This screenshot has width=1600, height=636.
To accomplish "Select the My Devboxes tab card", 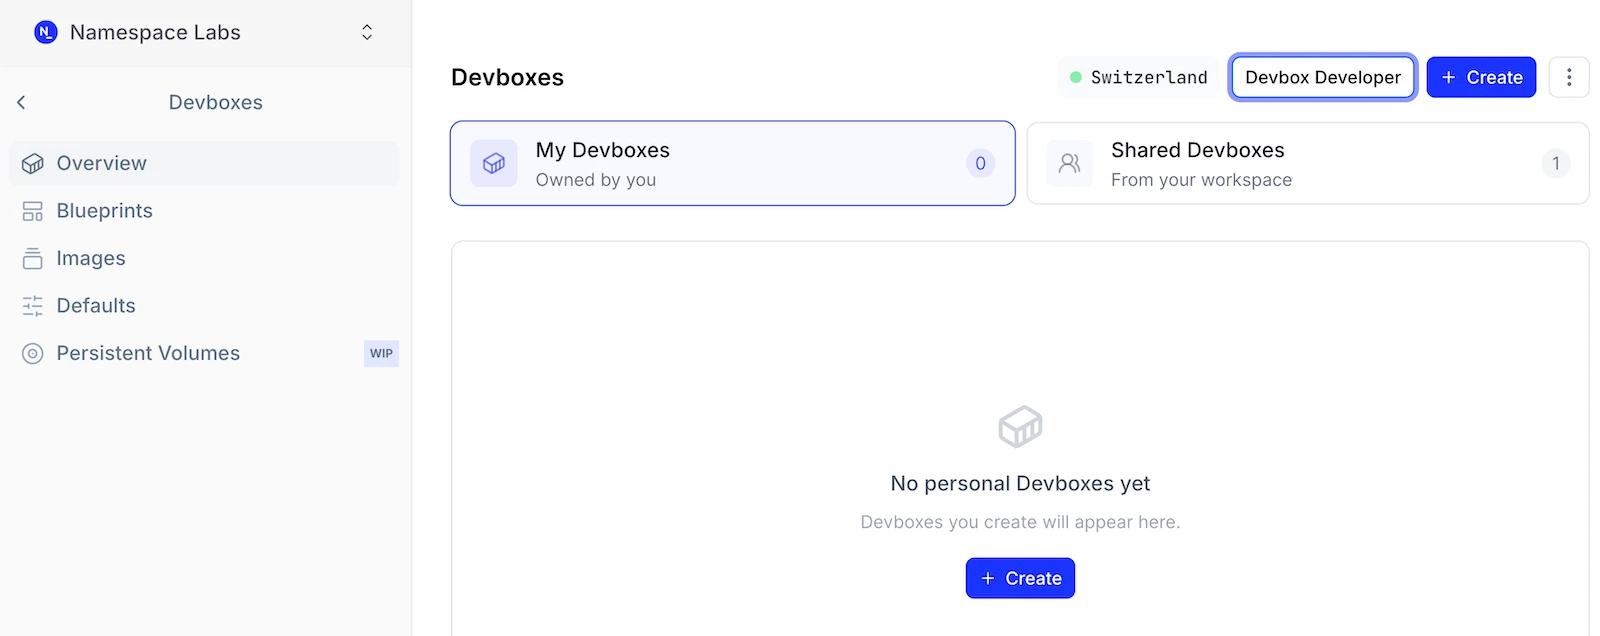I will tap(733, 163).
